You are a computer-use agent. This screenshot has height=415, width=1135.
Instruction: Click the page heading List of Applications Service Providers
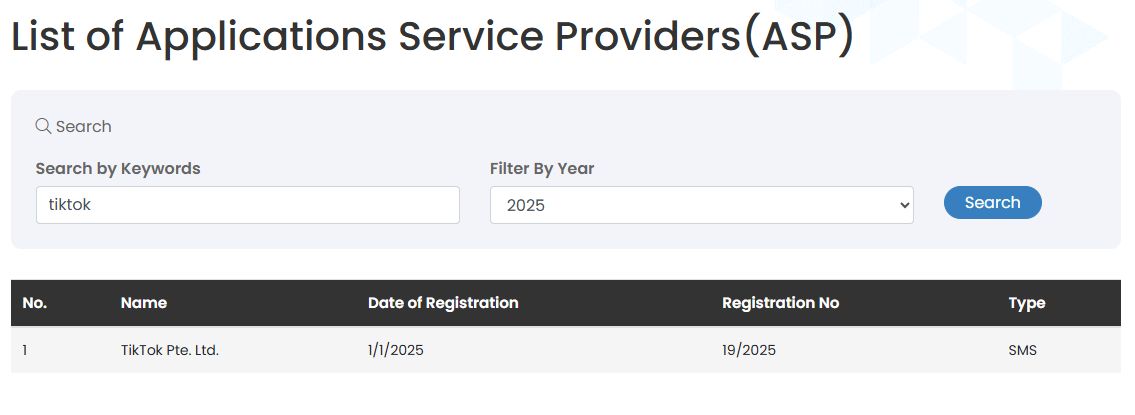click(x=432, y=37)
